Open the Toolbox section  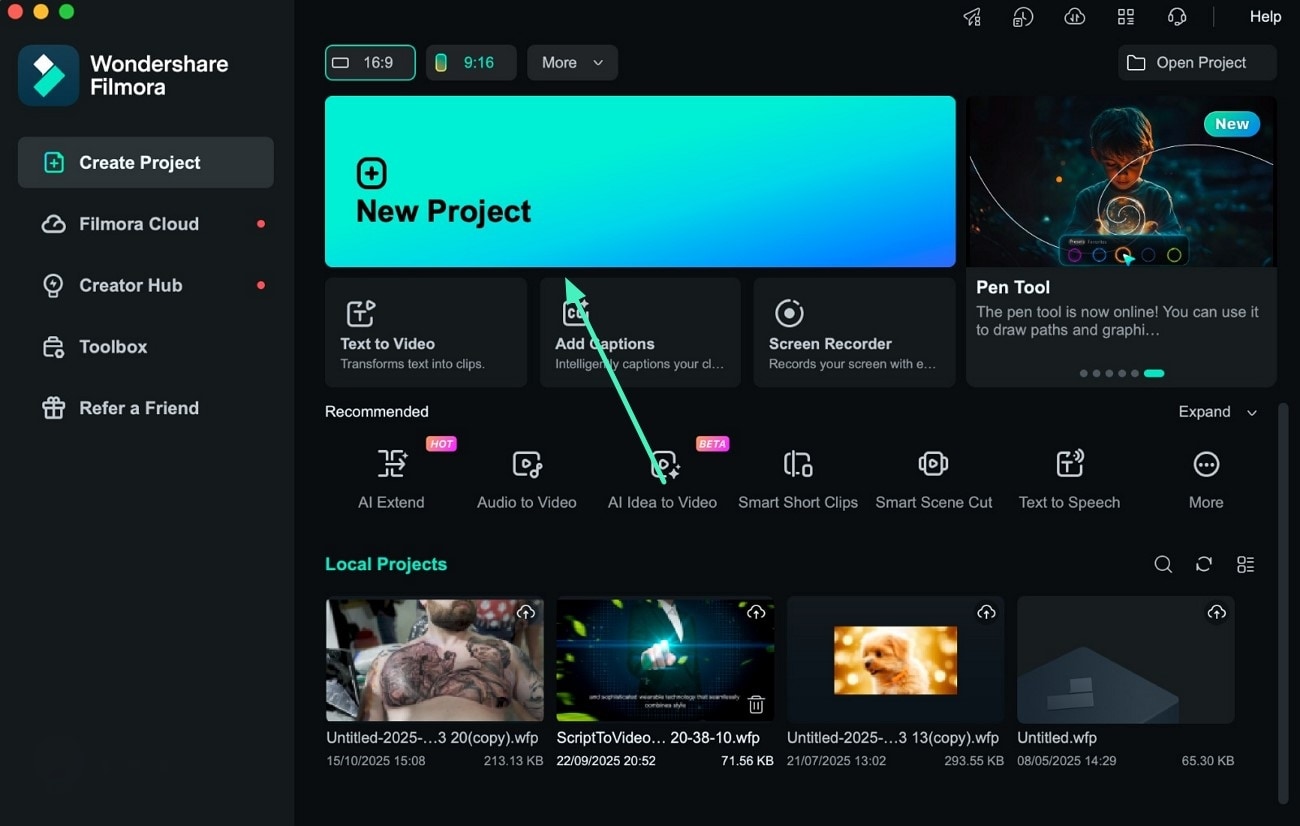pyautogui.click(x=146, y=347)
